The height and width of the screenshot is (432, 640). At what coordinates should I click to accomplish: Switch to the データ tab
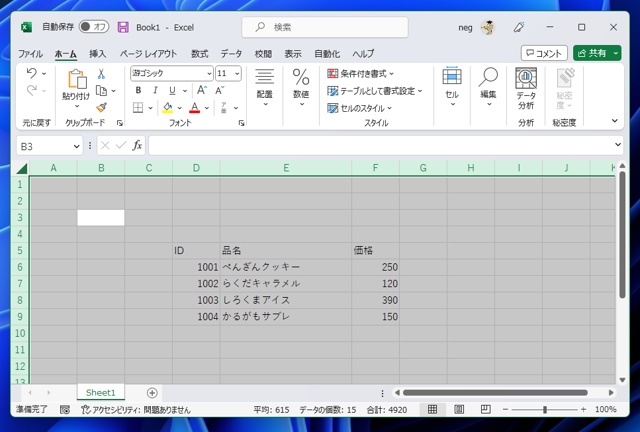231,53
